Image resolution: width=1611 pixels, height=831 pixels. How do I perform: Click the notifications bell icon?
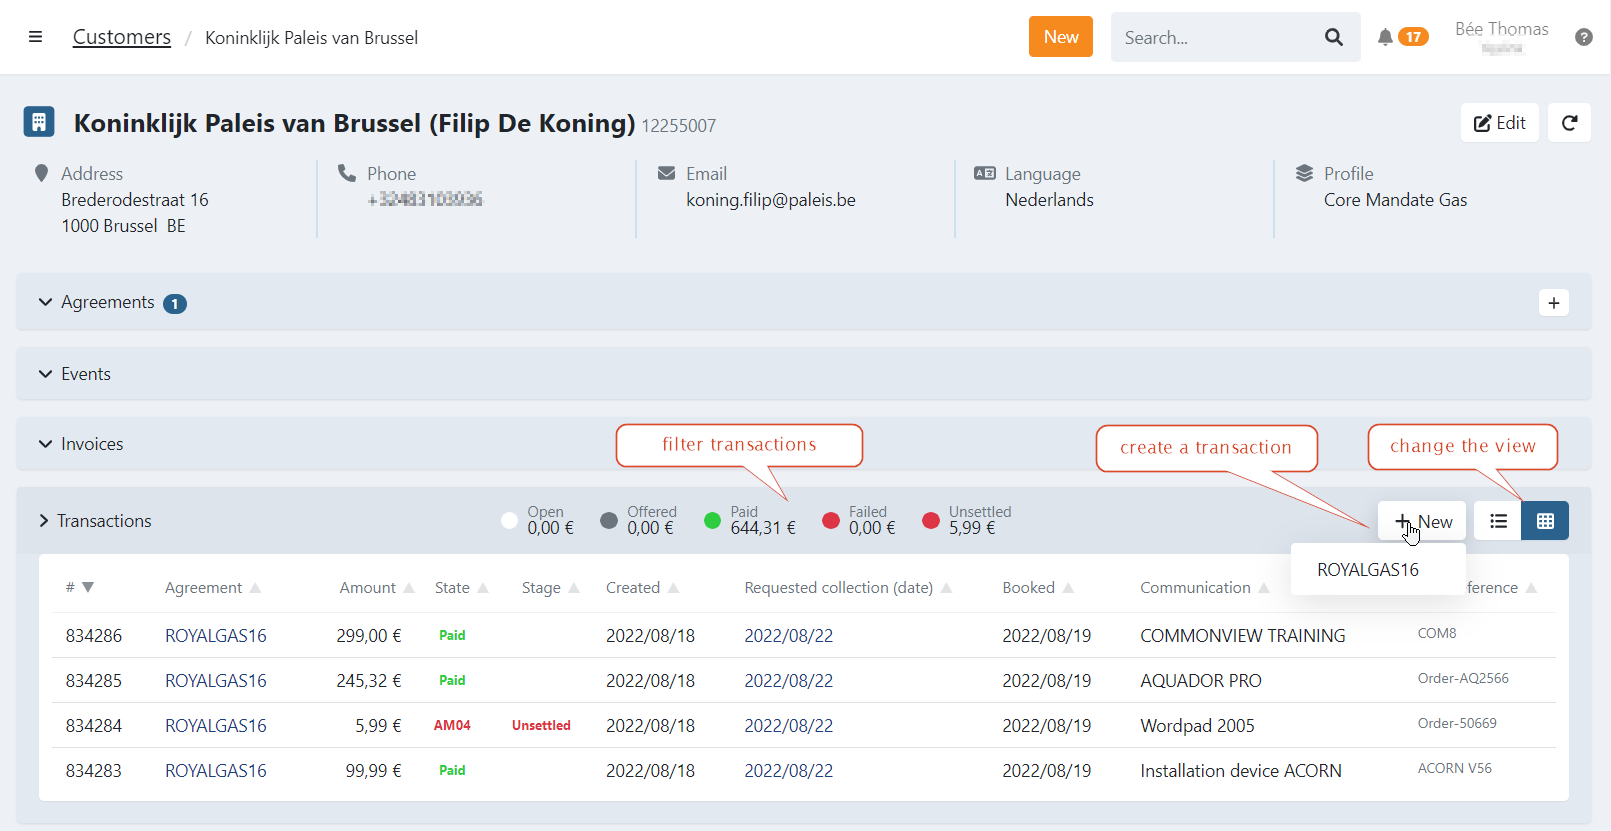point(1385,37)
